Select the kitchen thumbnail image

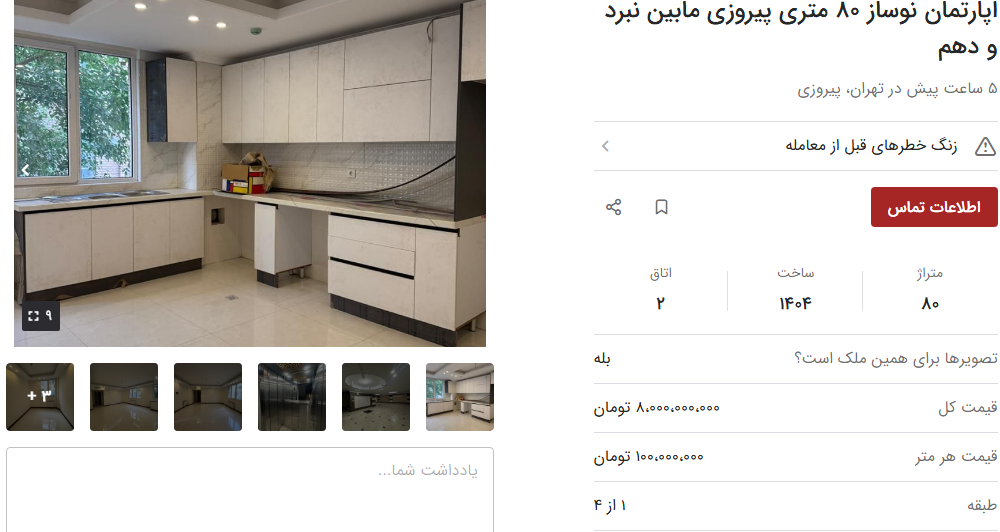coord(460,397)
